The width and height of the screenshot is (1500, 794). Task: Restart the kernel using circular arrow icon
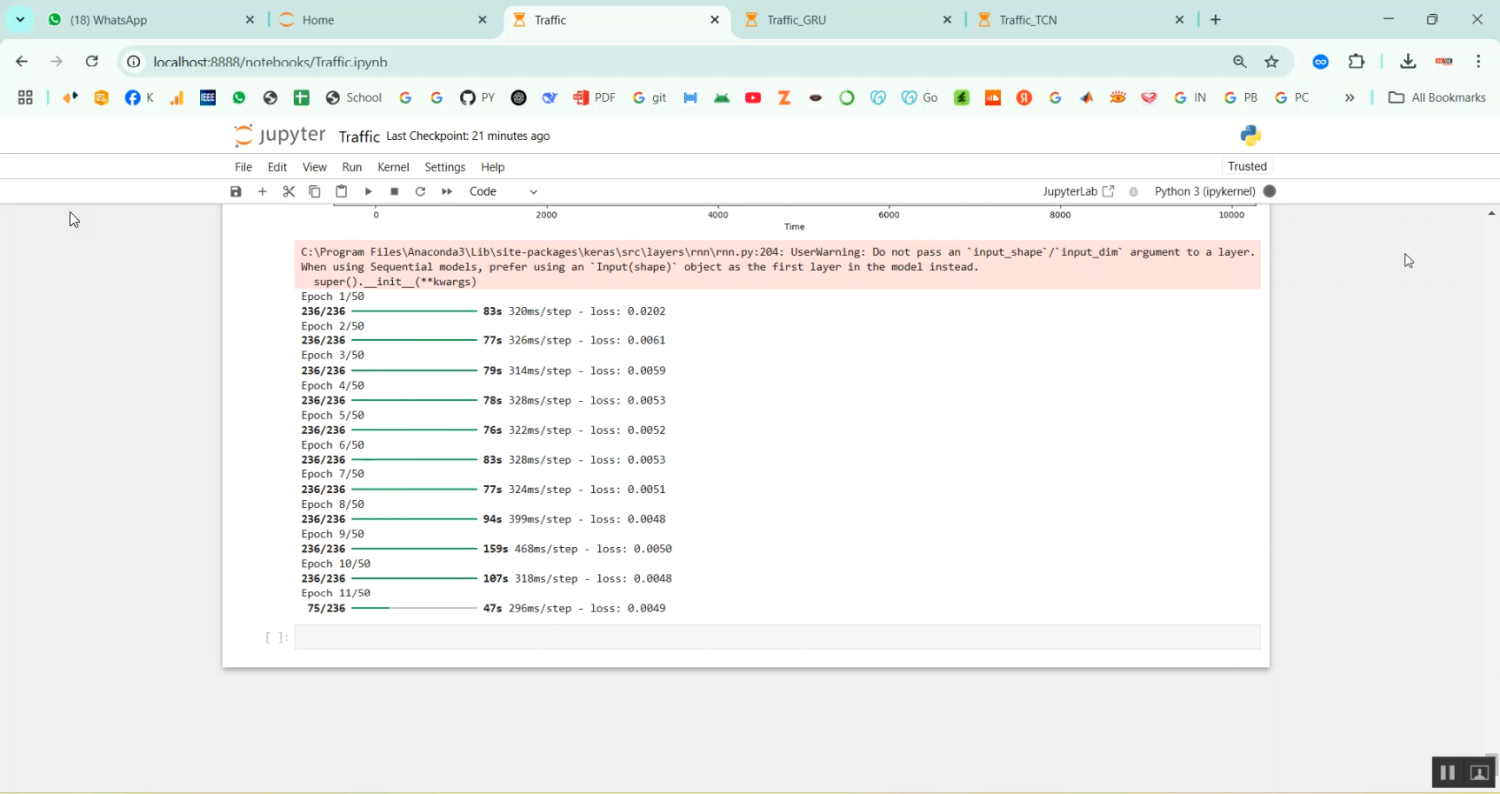point(420,191)
